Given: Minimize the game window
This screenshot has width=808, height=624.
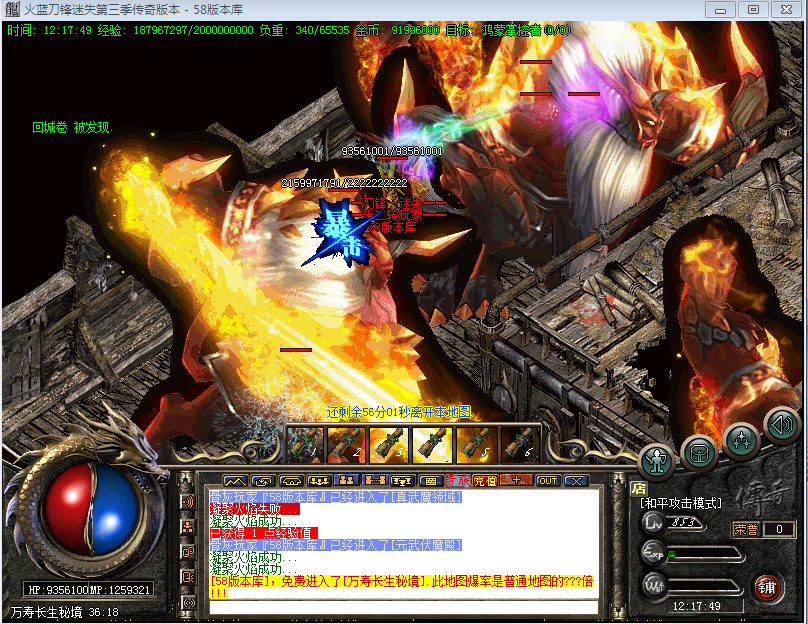Looking at the screenshot, I should [721, 10].
